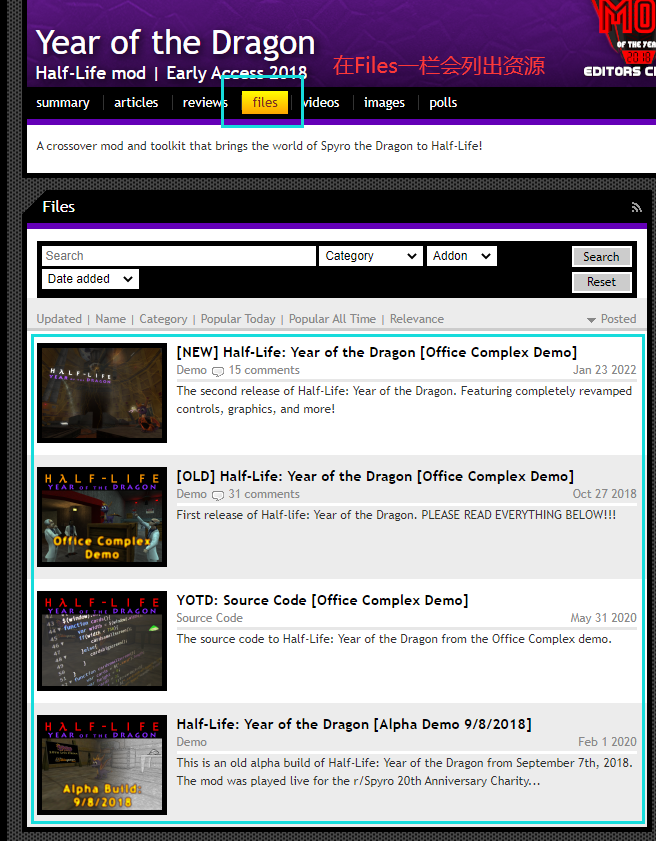Click the Source Code category label
This screenshot has height=841, width=656.
[x=209, y=618]
